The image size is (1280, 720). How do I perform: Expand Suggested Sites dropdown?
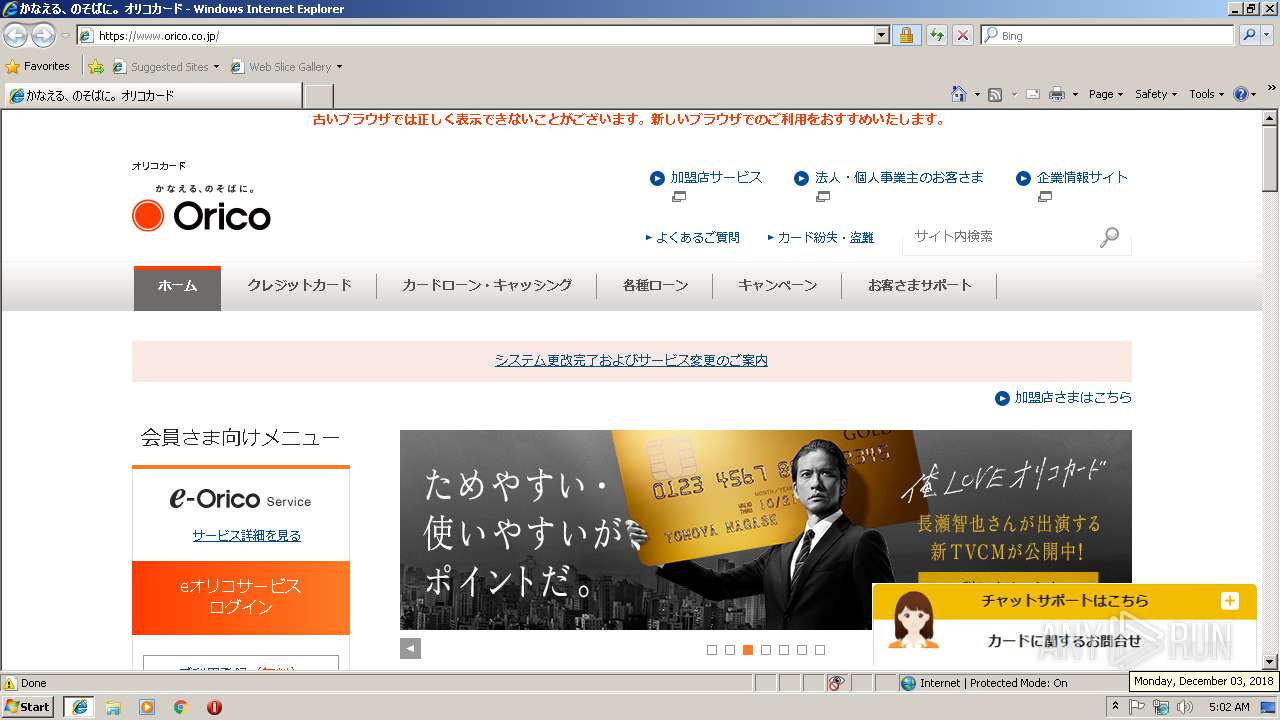pos(216,67)
